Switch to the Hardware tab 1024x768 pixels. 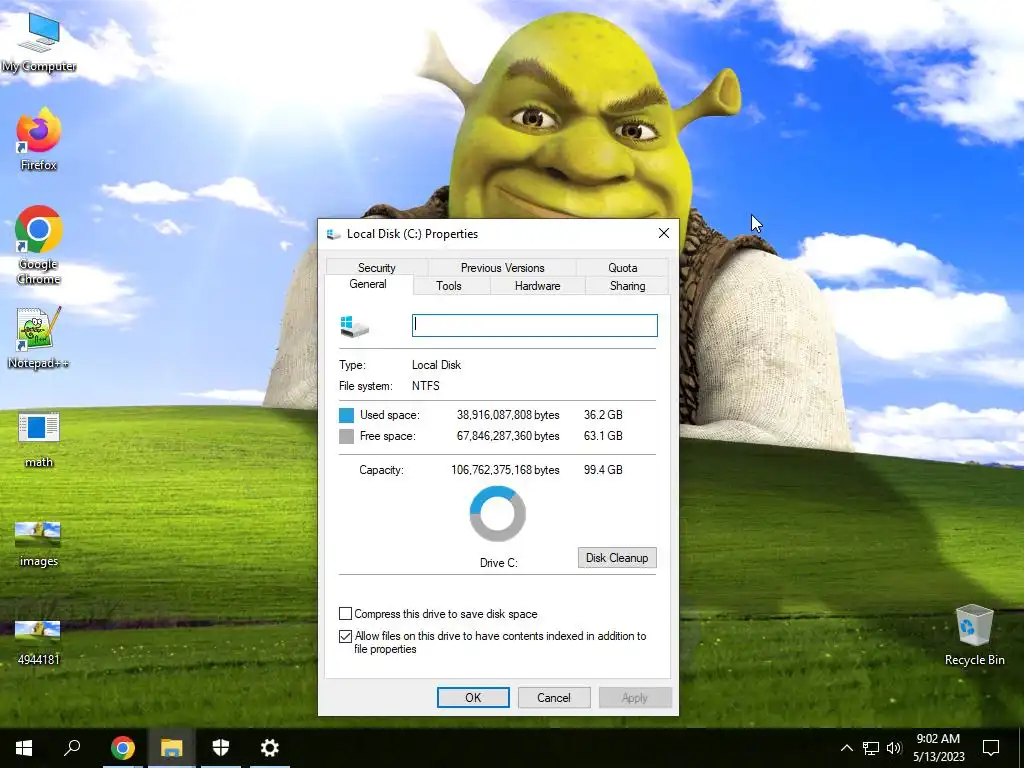(x=537, y=285)
